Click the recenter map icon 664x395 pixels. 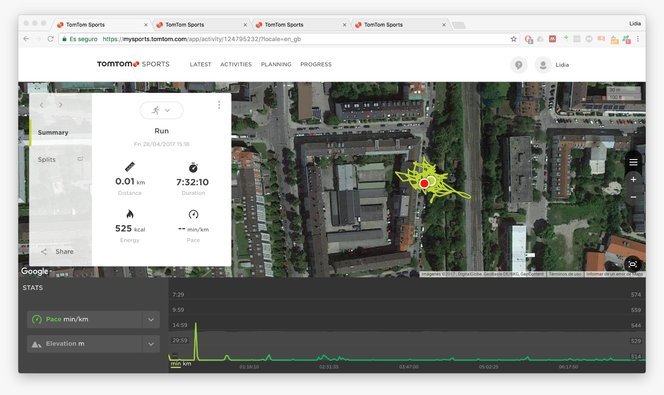point(633,264)
